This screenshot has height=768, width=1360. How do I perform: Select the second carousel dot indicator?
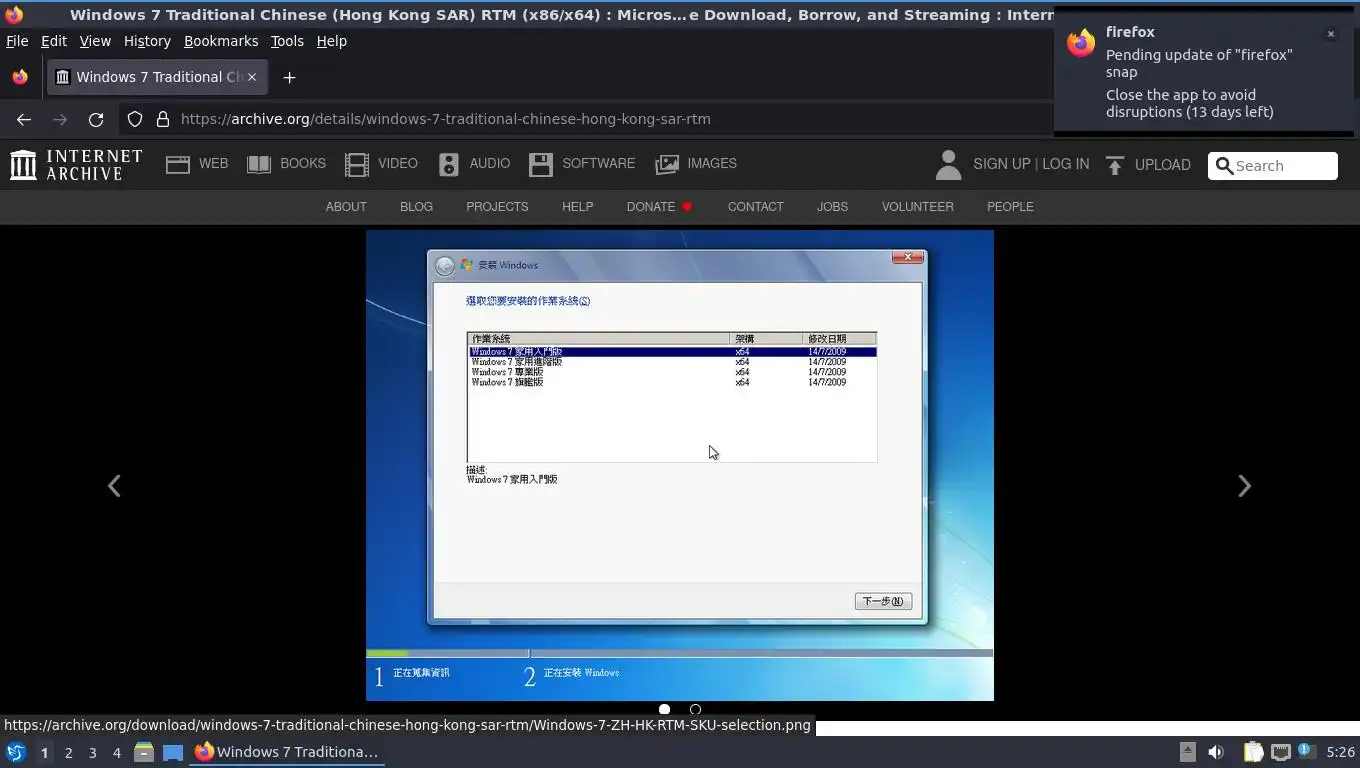pyautogui.click(x=695, y=709)
